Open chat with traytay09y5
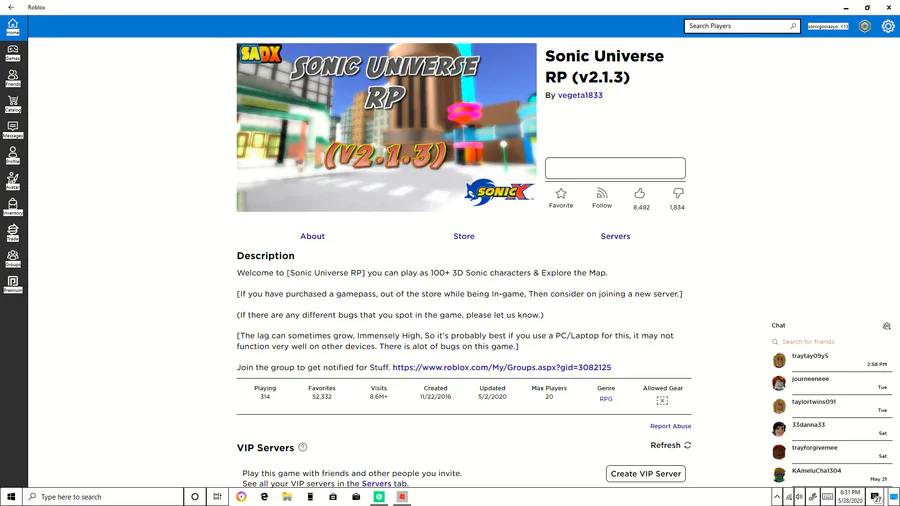 pyautogui.click(x=831, y=360)
